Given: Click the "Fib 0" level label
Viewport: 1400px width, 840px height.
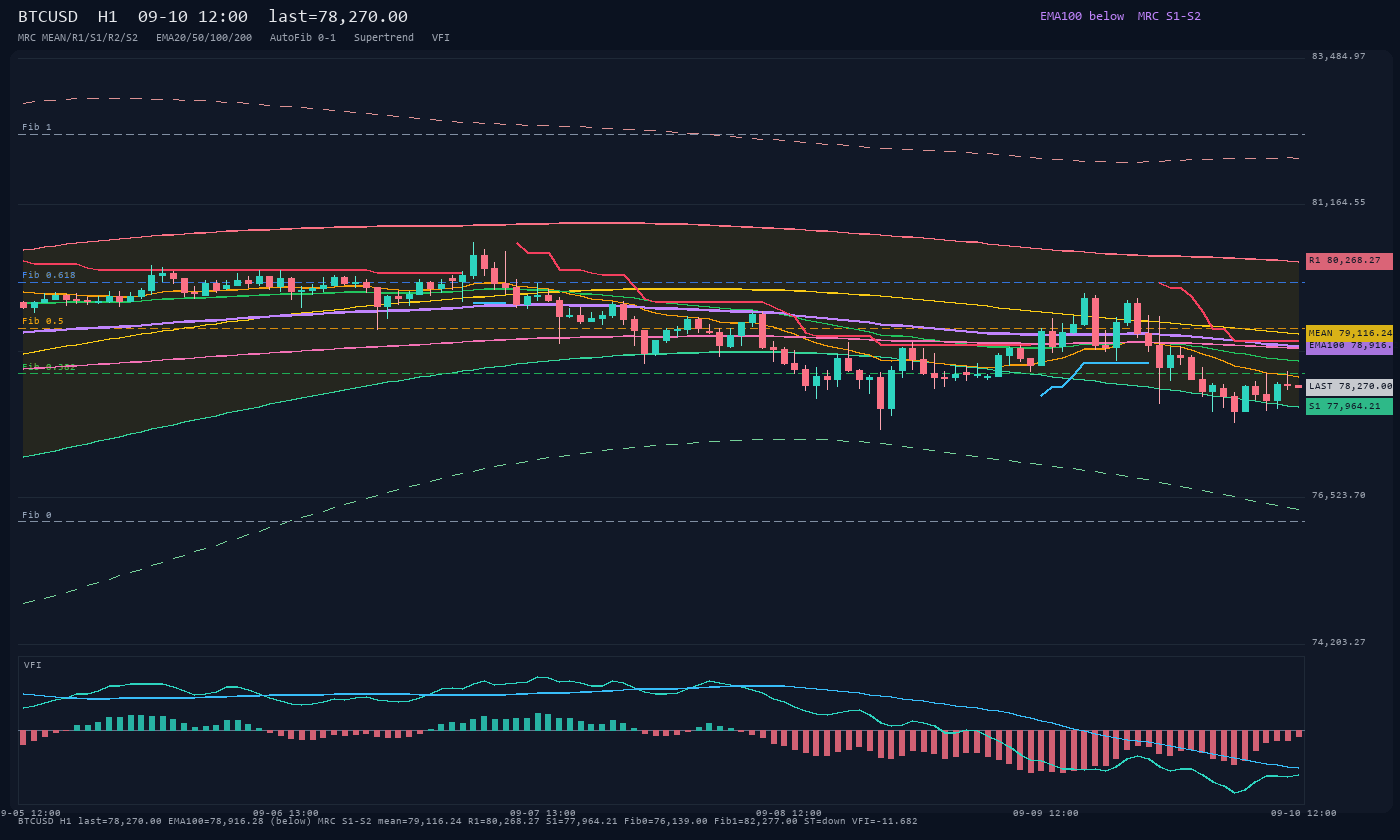Looking at the screenshot, I should pos(37,515).
